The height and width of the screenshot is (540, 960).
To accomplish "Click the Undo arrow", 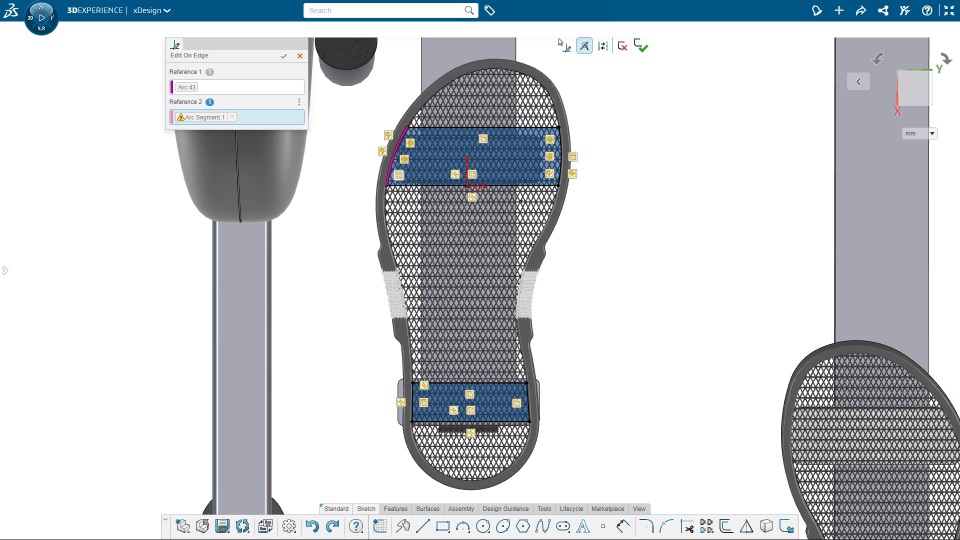I will (312, 526).
